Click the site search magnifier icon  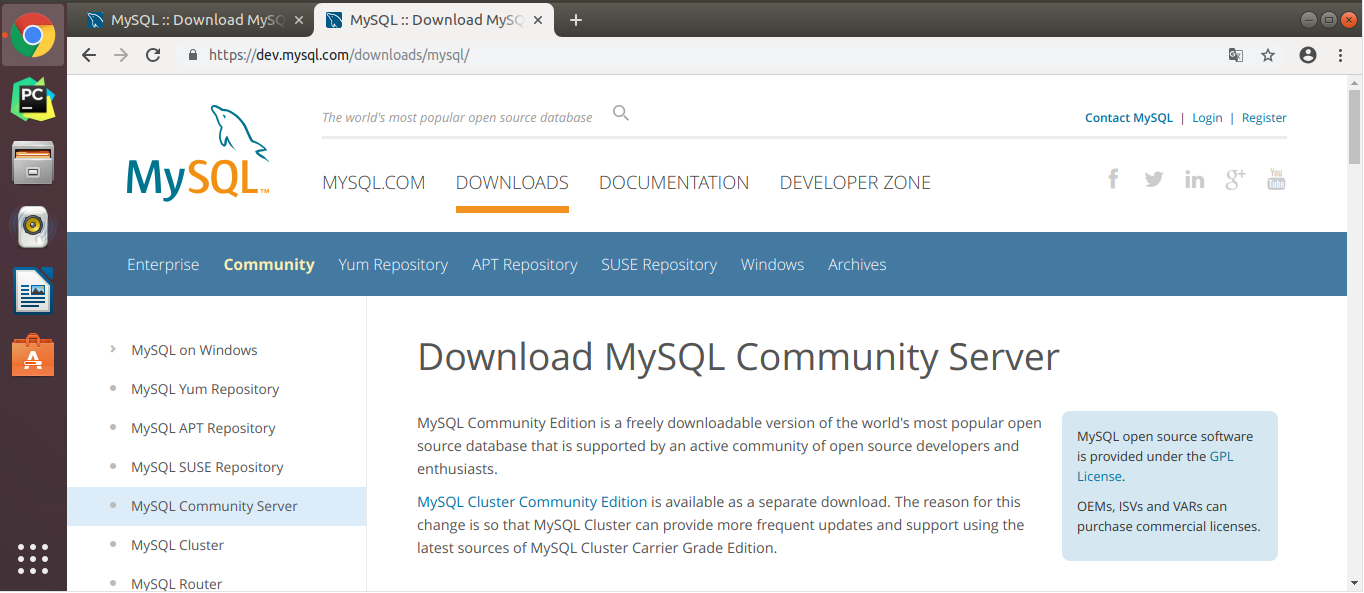click(x=621, y=113)
